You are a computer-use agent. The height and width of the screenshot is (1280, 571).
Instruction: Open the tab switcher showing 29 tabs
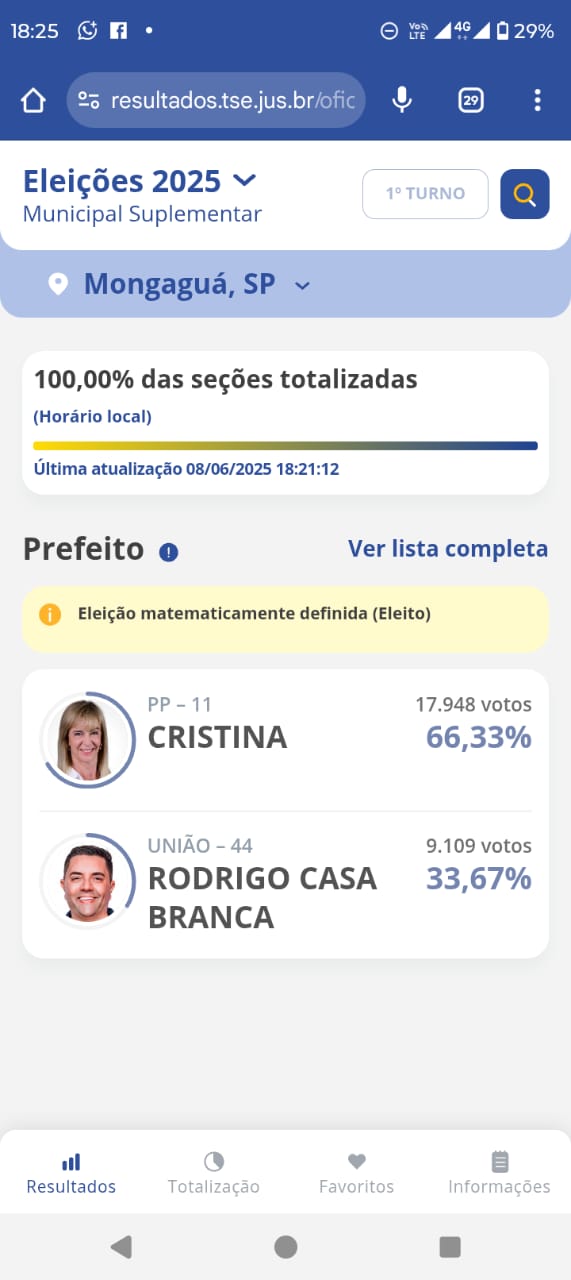471,100
